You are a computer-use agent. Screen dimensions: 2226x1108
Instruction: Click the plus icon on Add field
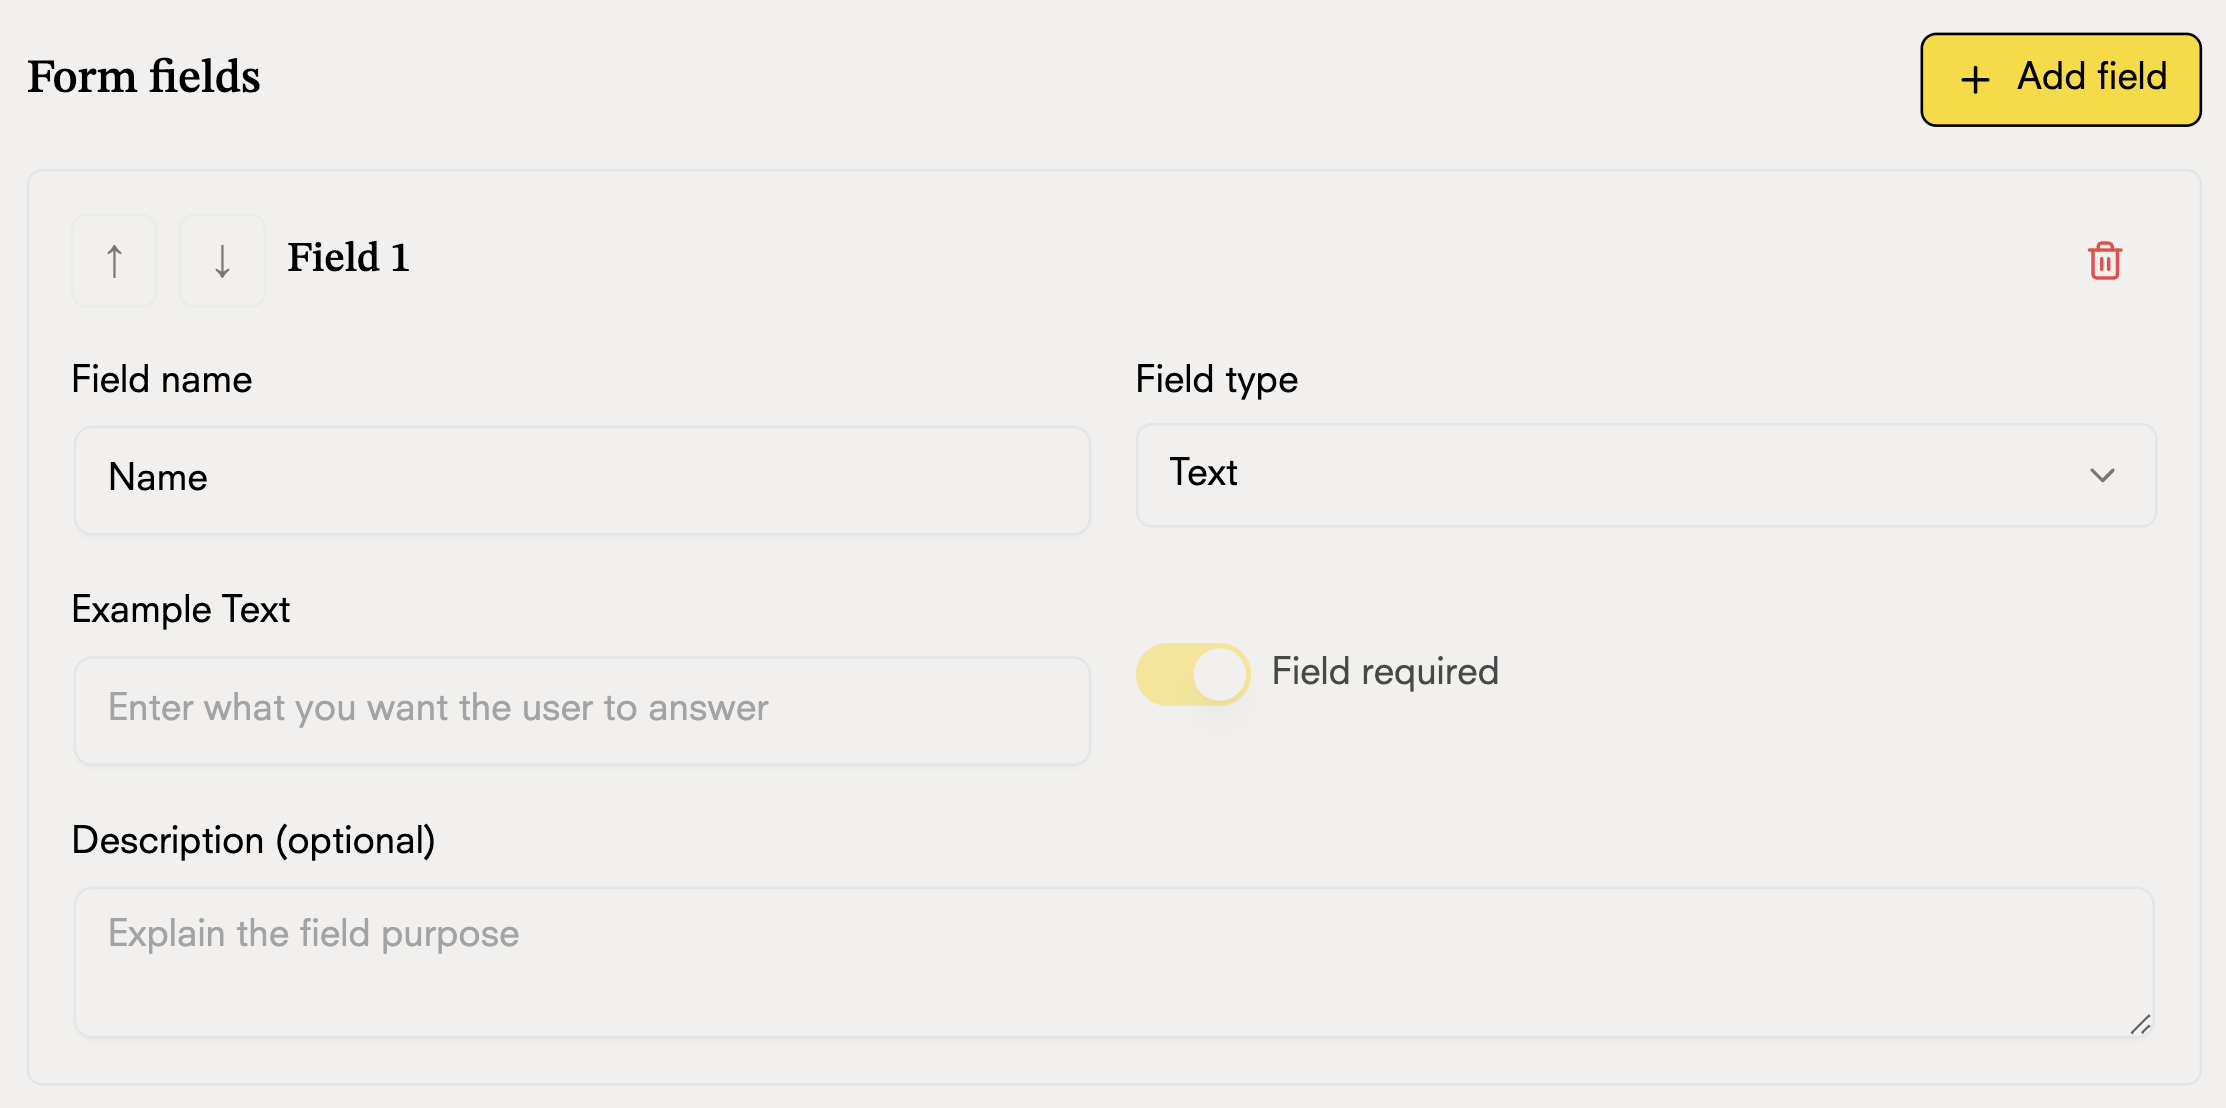pyautogui.click(x=1975, y=80)
